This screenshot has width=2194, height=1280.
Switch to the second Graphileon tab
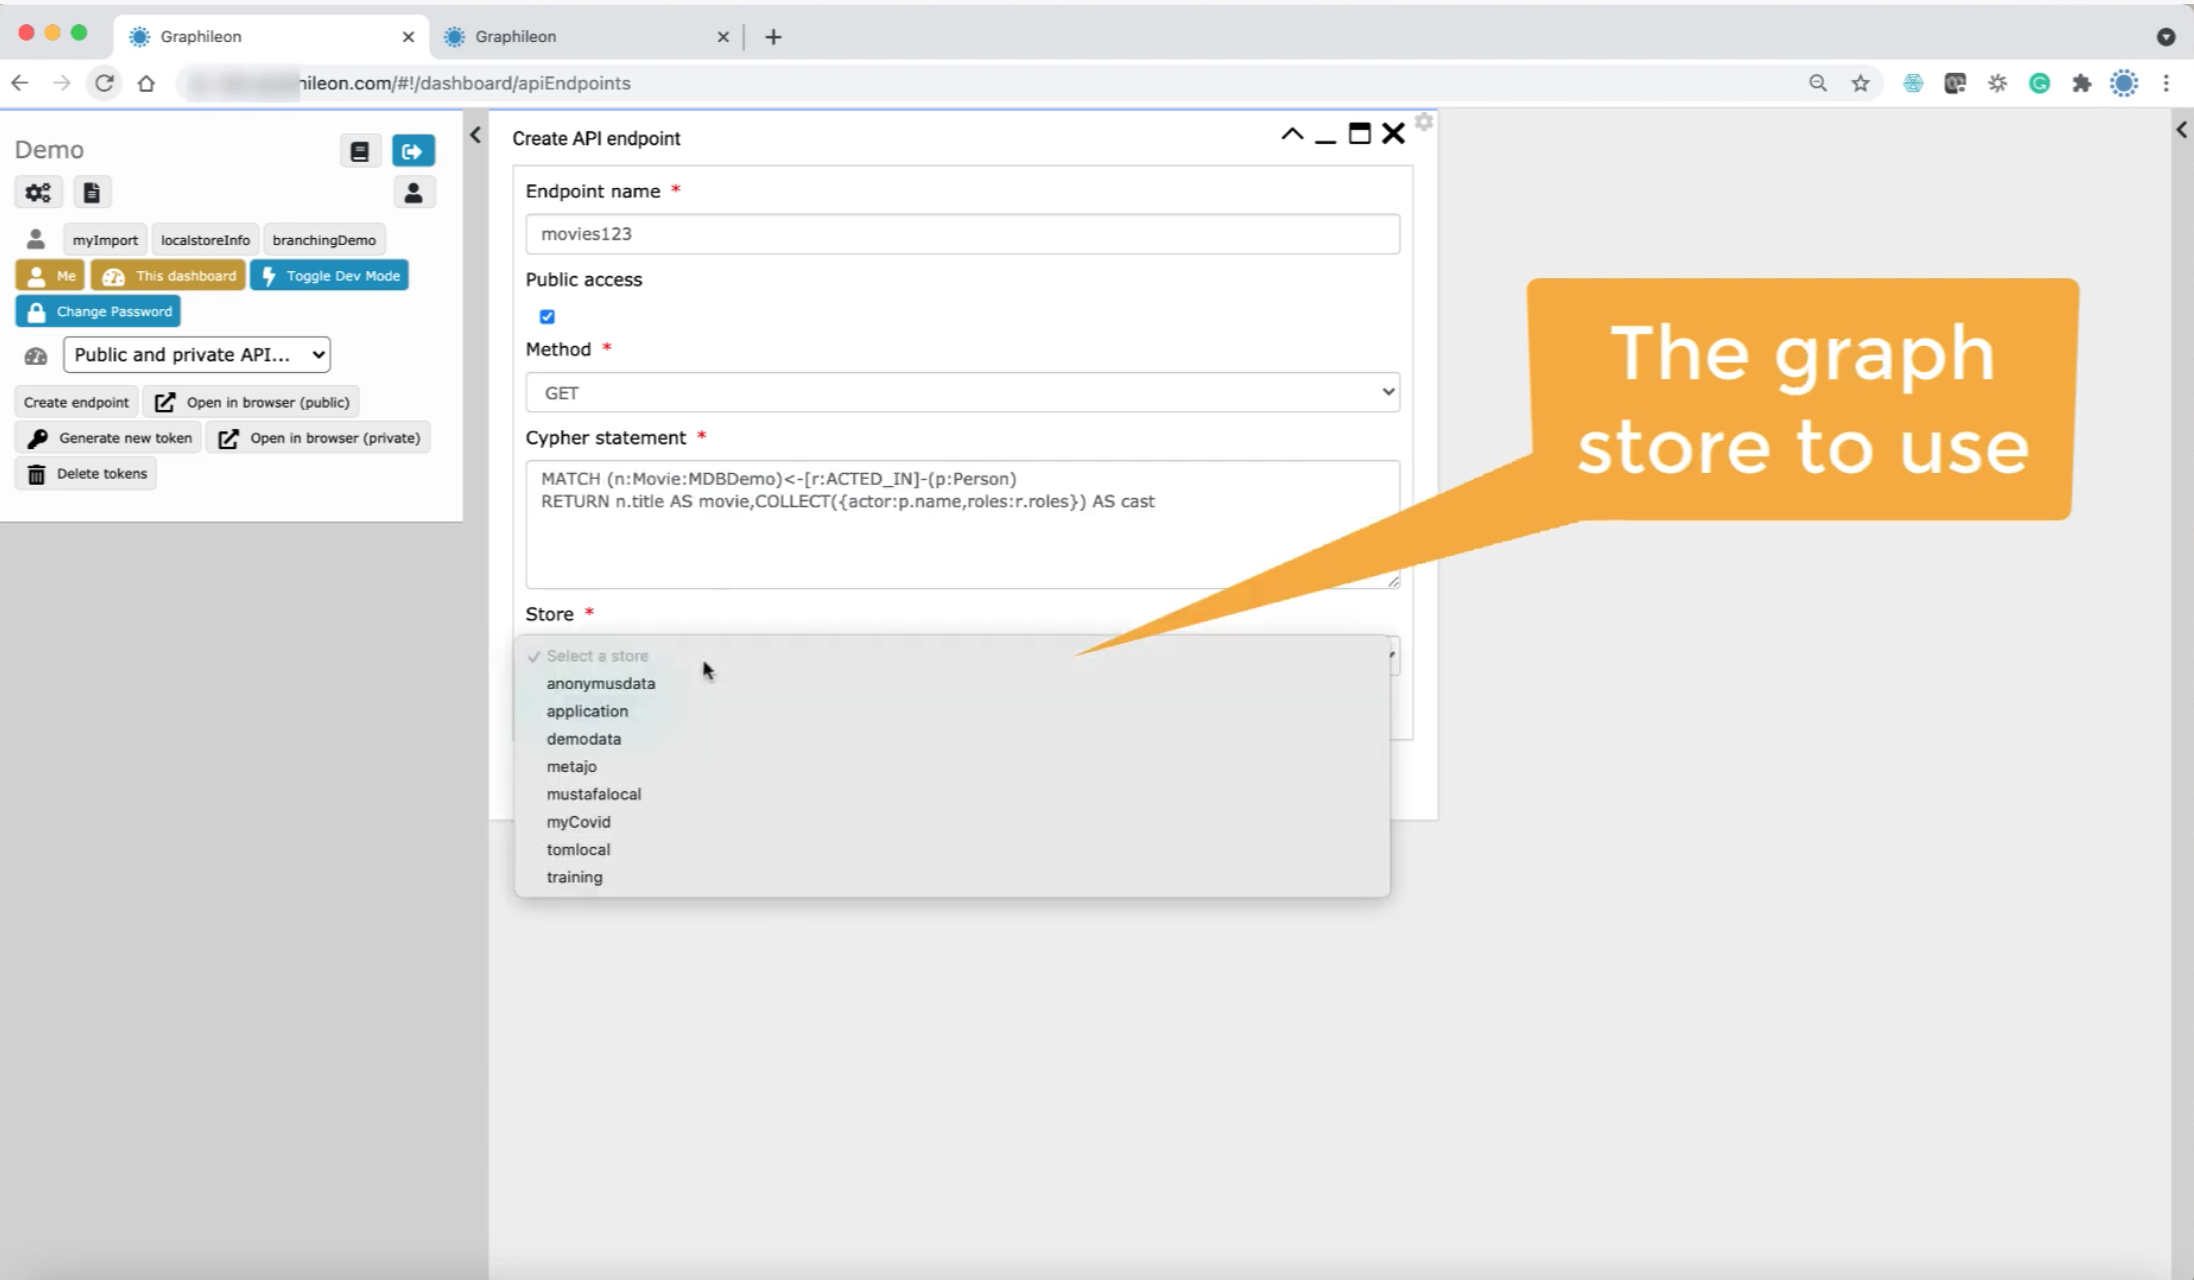point(513,35)
